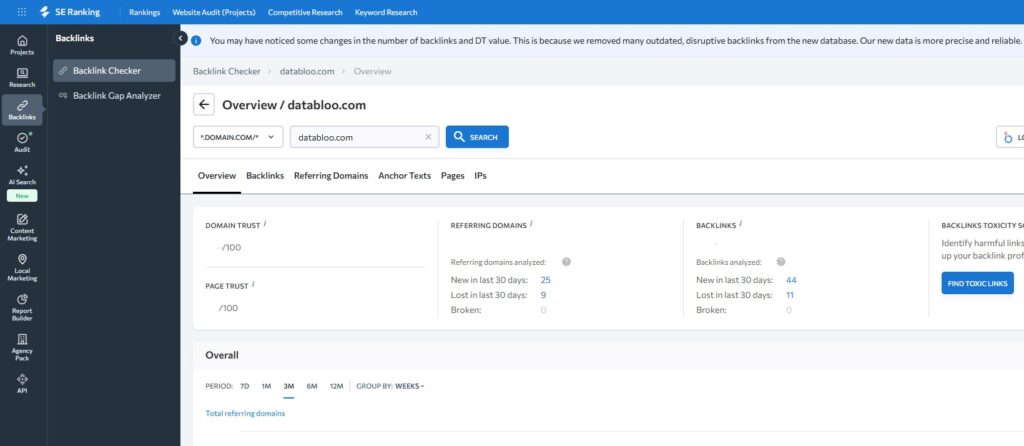This screenshot has width=1024, height=446.
Task: Click the blue Search button
Action: 477,137
